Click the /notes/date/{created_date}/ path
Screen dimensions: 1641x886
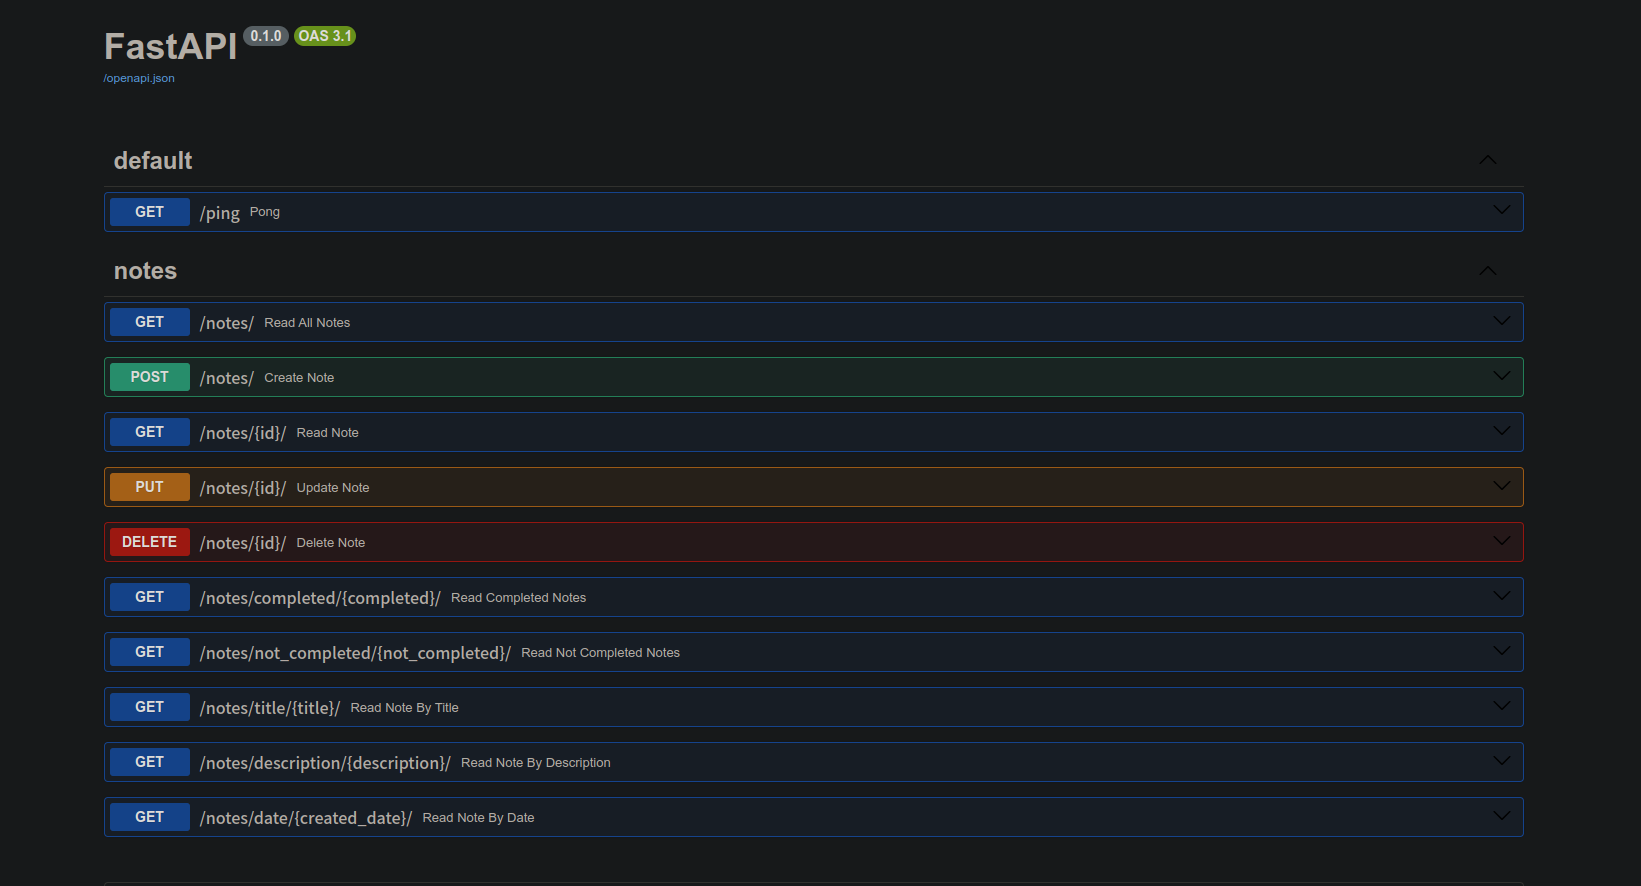point(306,818)
